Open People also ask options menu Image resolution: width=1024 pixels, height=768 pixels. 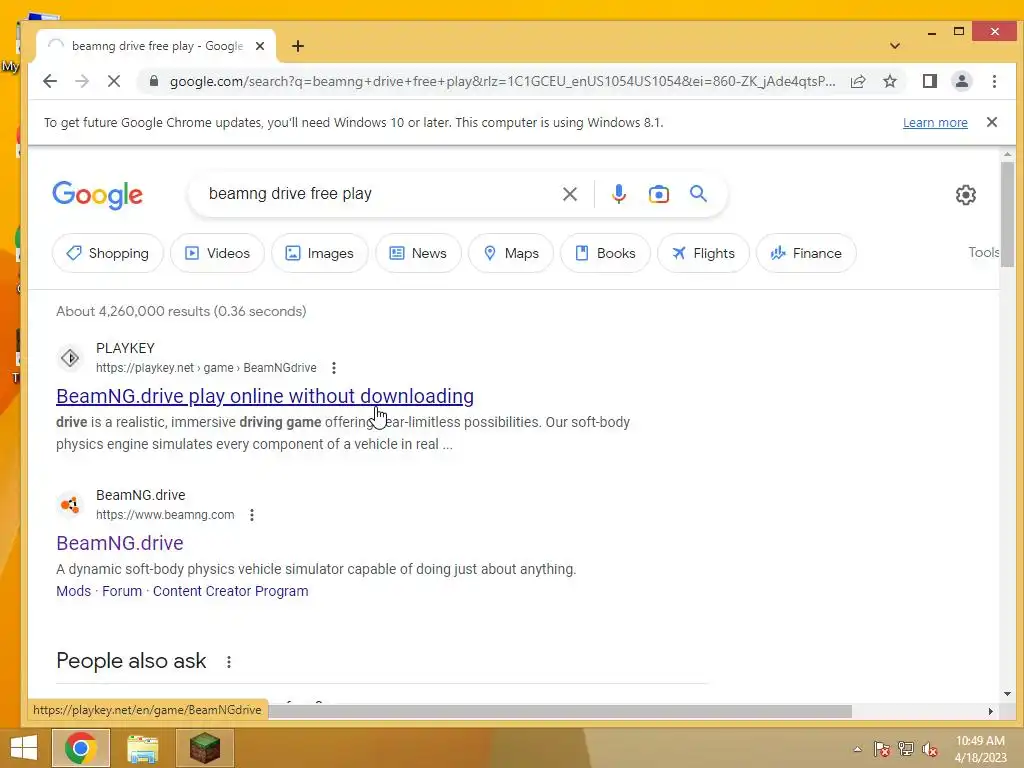[229, 662]
